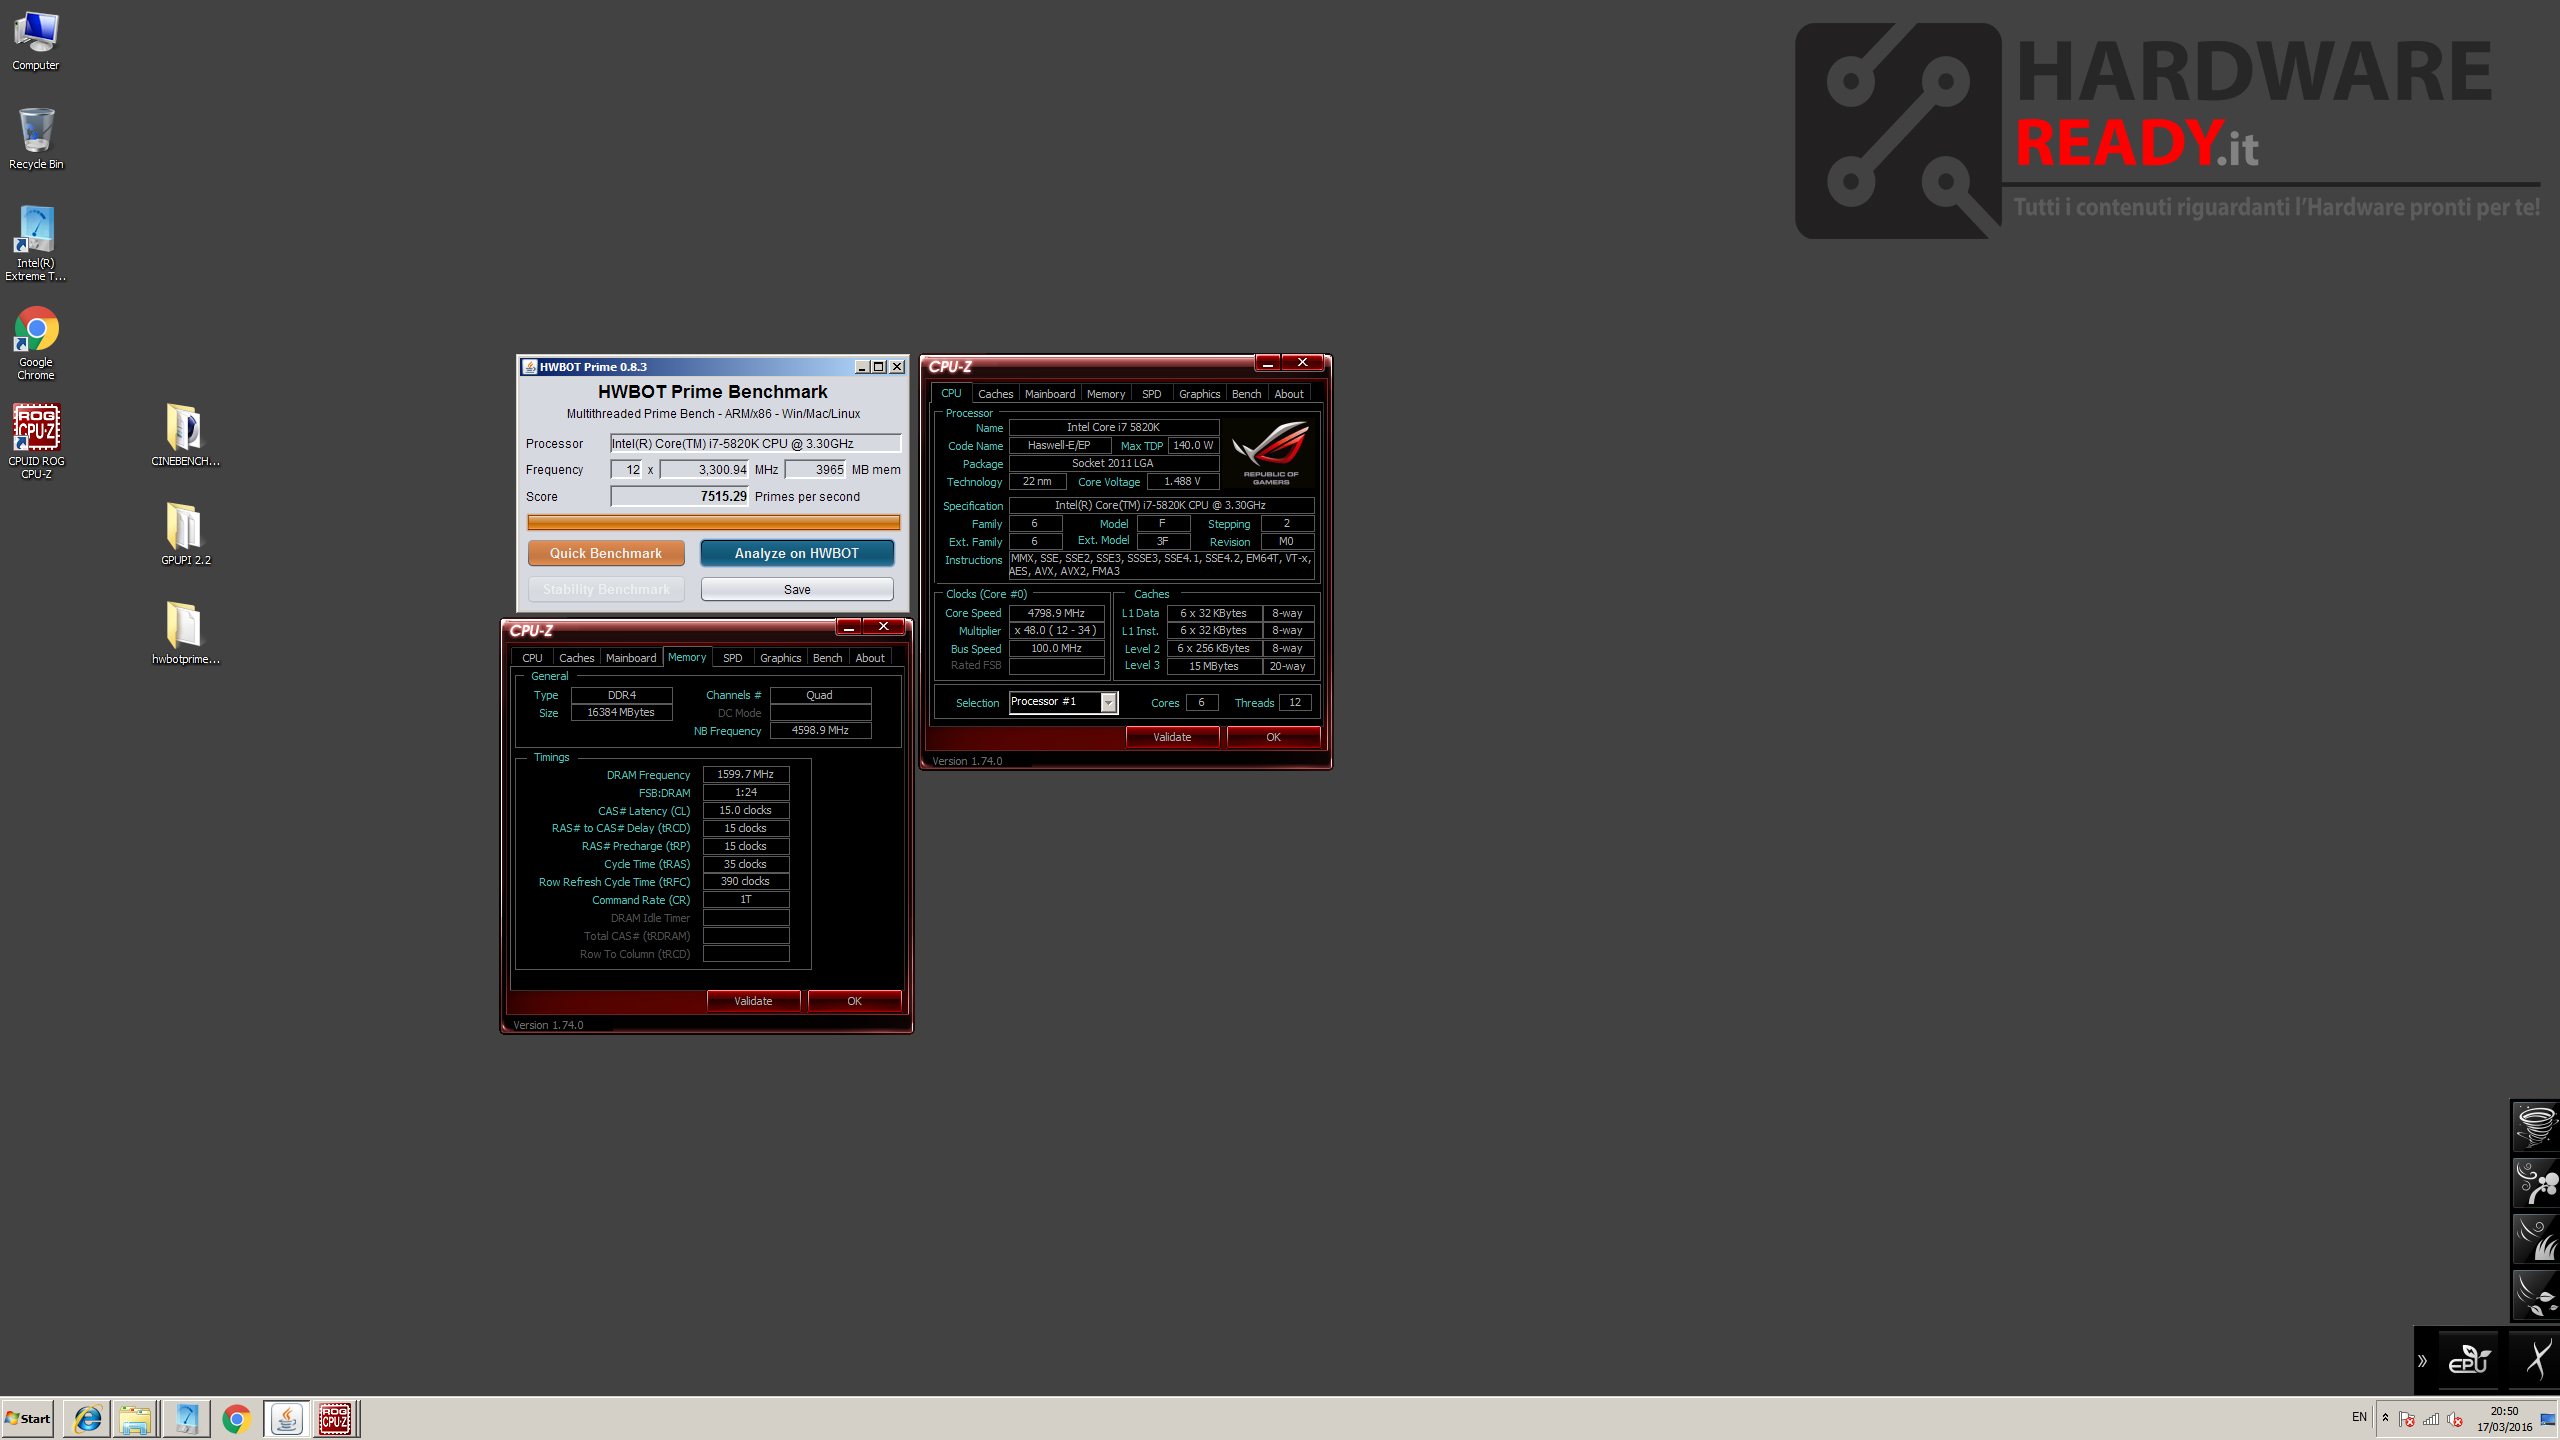Open About tab in right CPU-Z window
Screen dimensions: 2560x1440
tap(1289, 394)
